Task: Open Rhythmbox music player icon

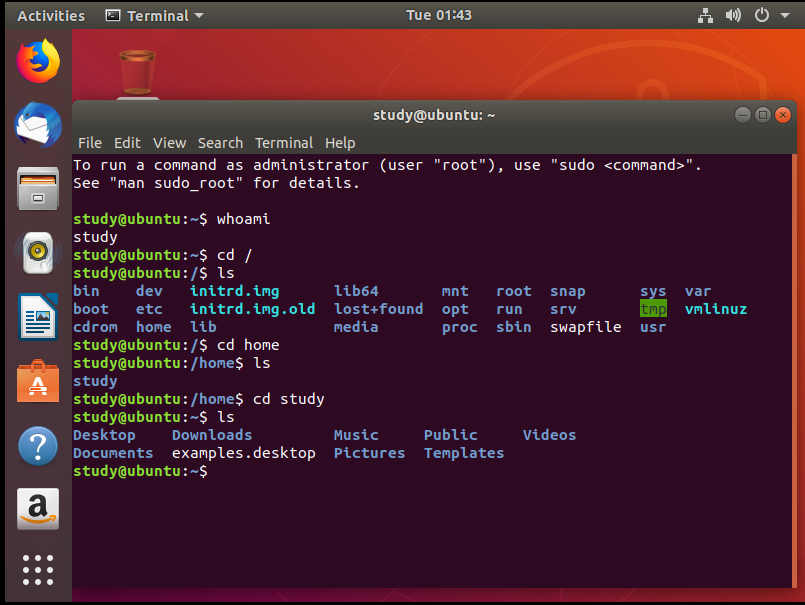Action: 37,254
